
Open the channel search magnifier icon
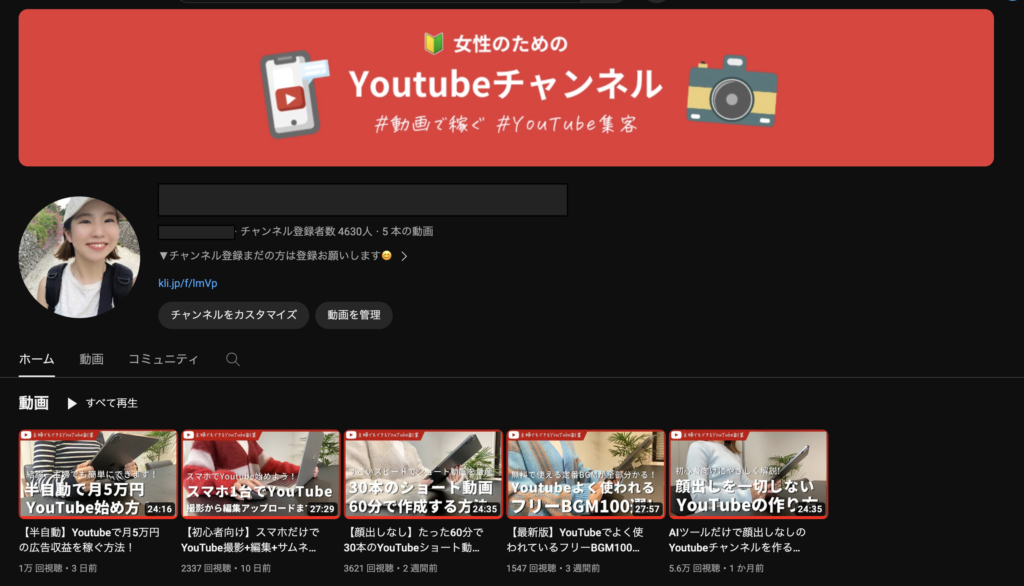coord(232,359)
